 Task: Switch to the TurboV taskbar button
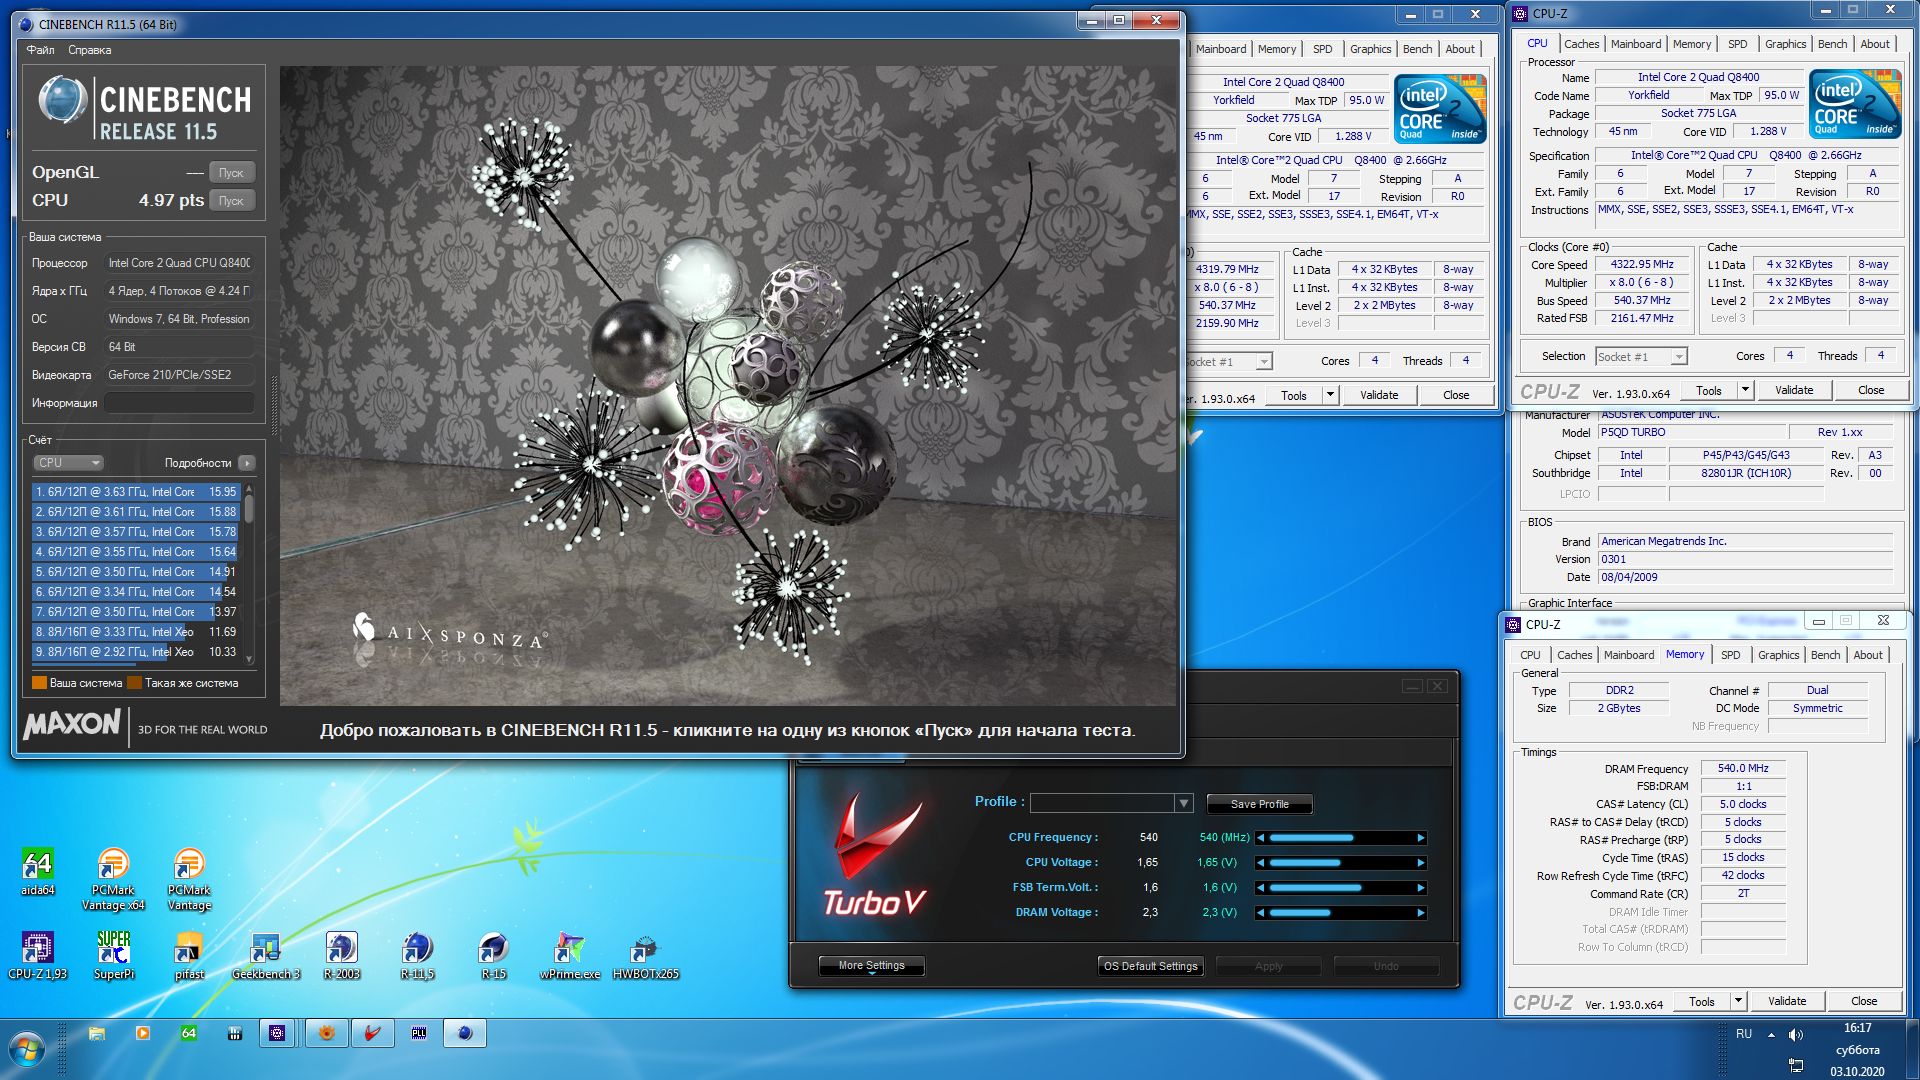coord(372,1033)
